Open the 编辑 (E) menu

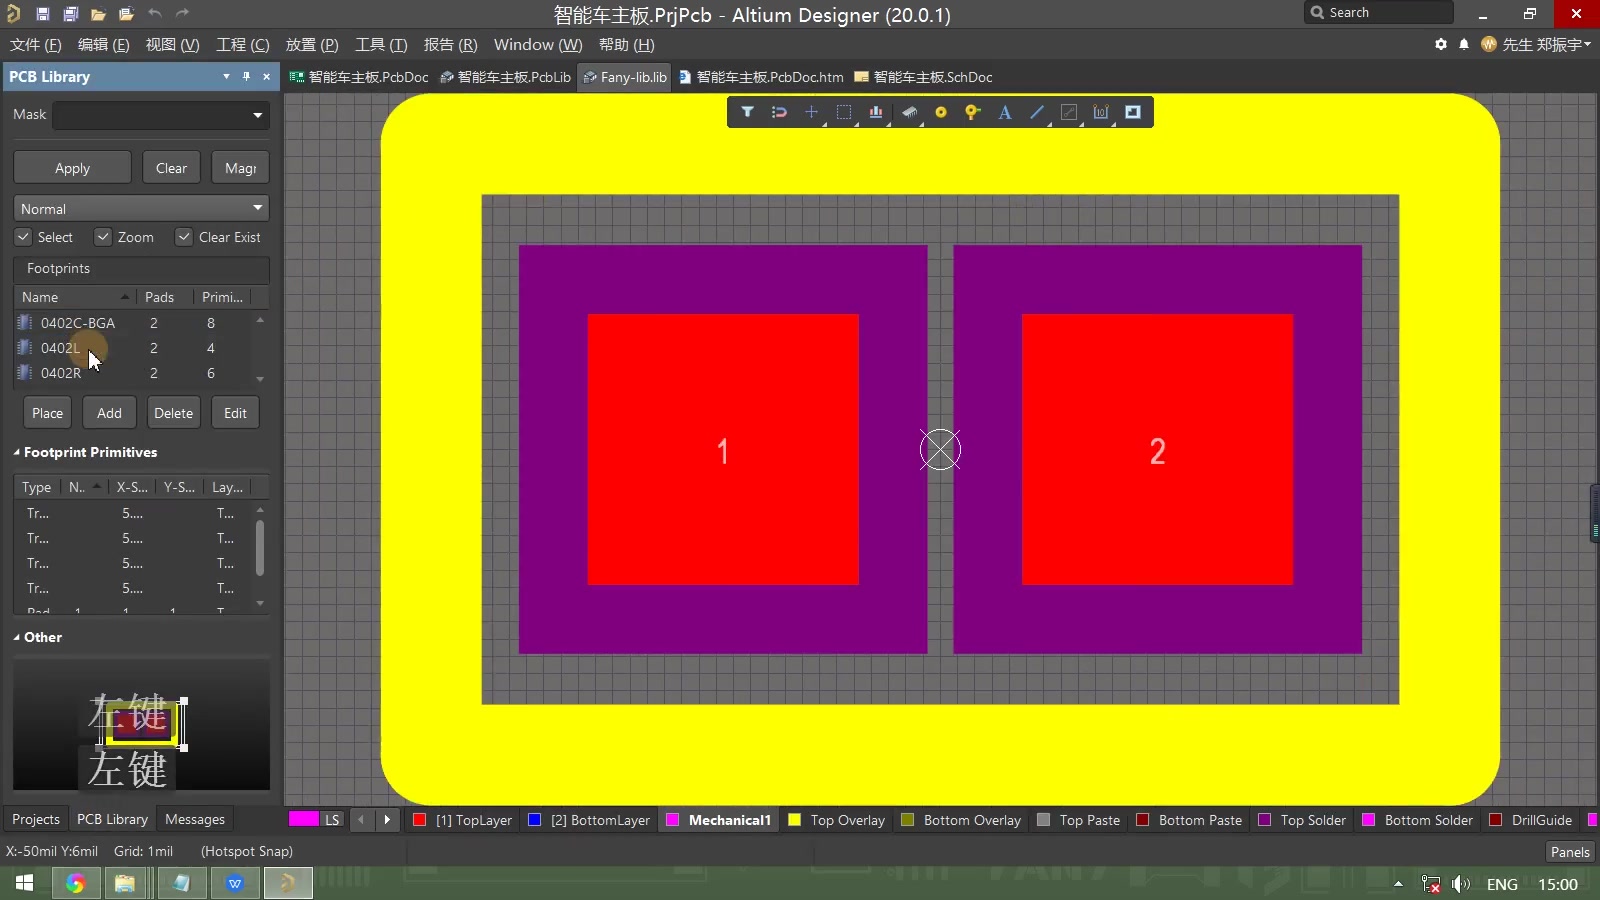(104, 44)
